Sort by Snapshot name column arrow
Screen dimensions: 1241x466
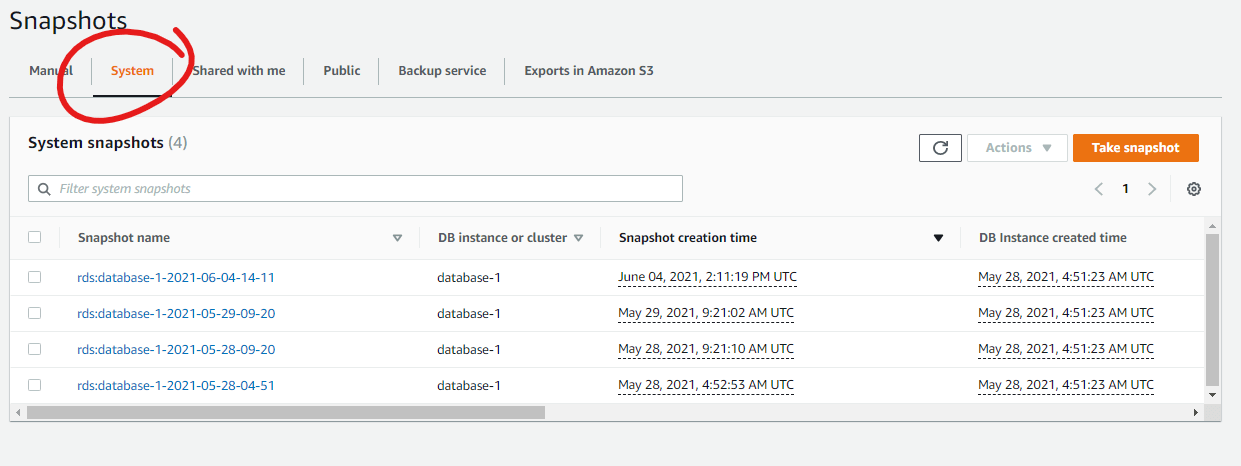[397, 238]
